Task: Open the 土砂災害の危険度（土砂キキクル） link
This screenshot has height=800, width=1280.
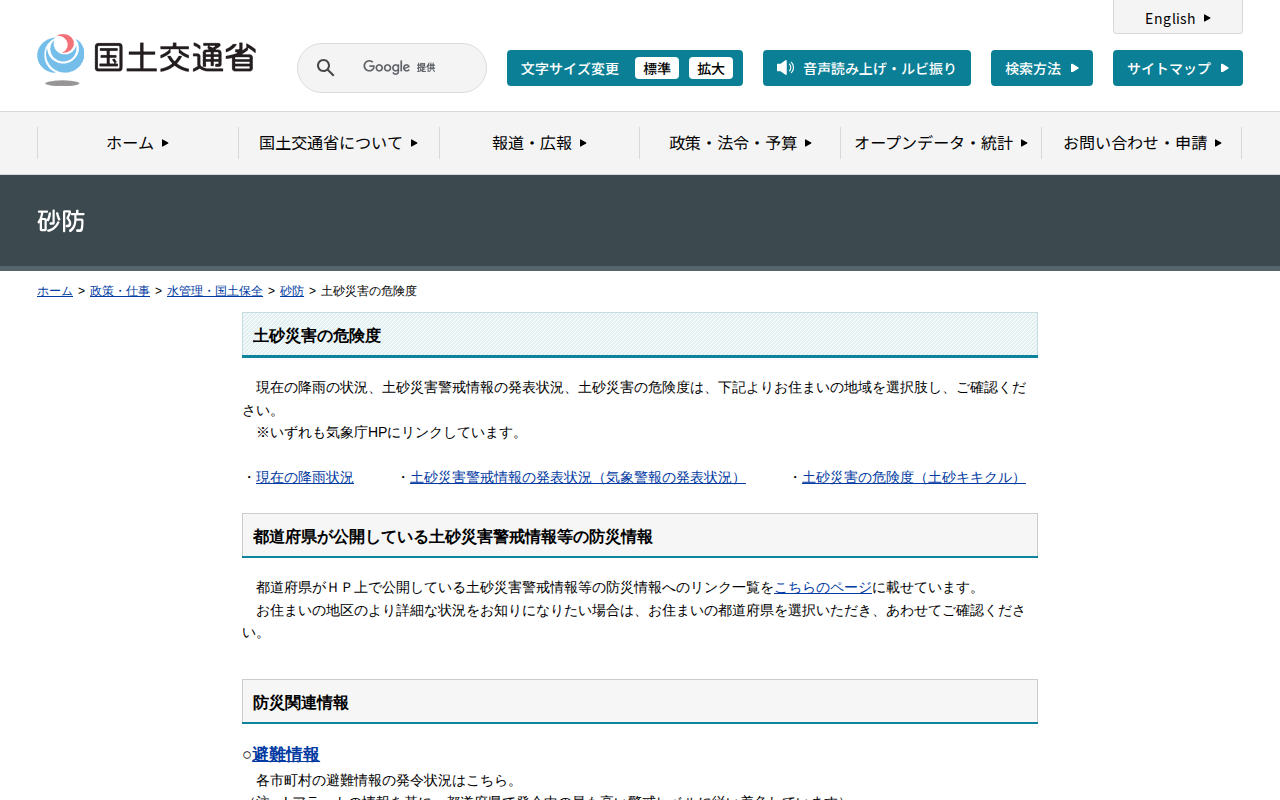Action: (913, 477)
